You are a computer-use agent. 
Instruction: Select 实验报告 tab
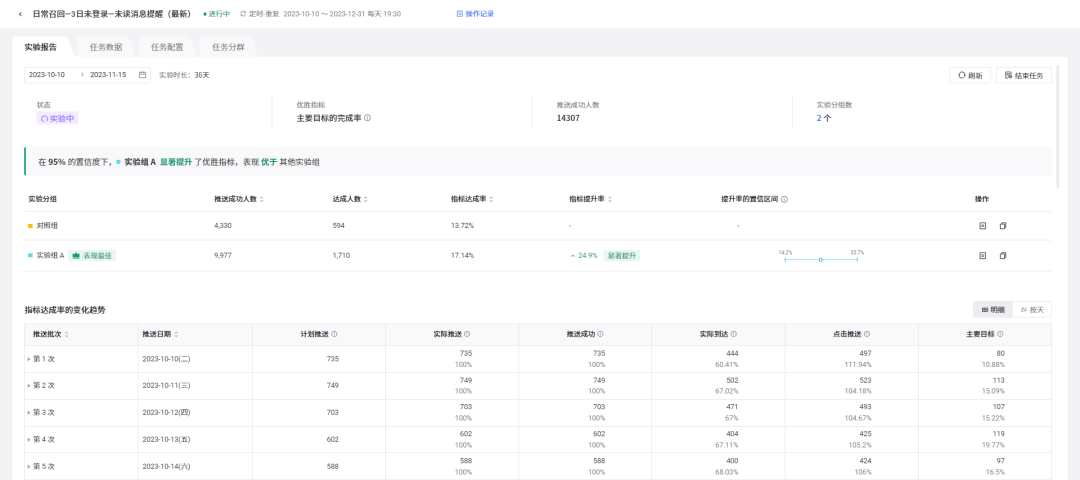41,48
